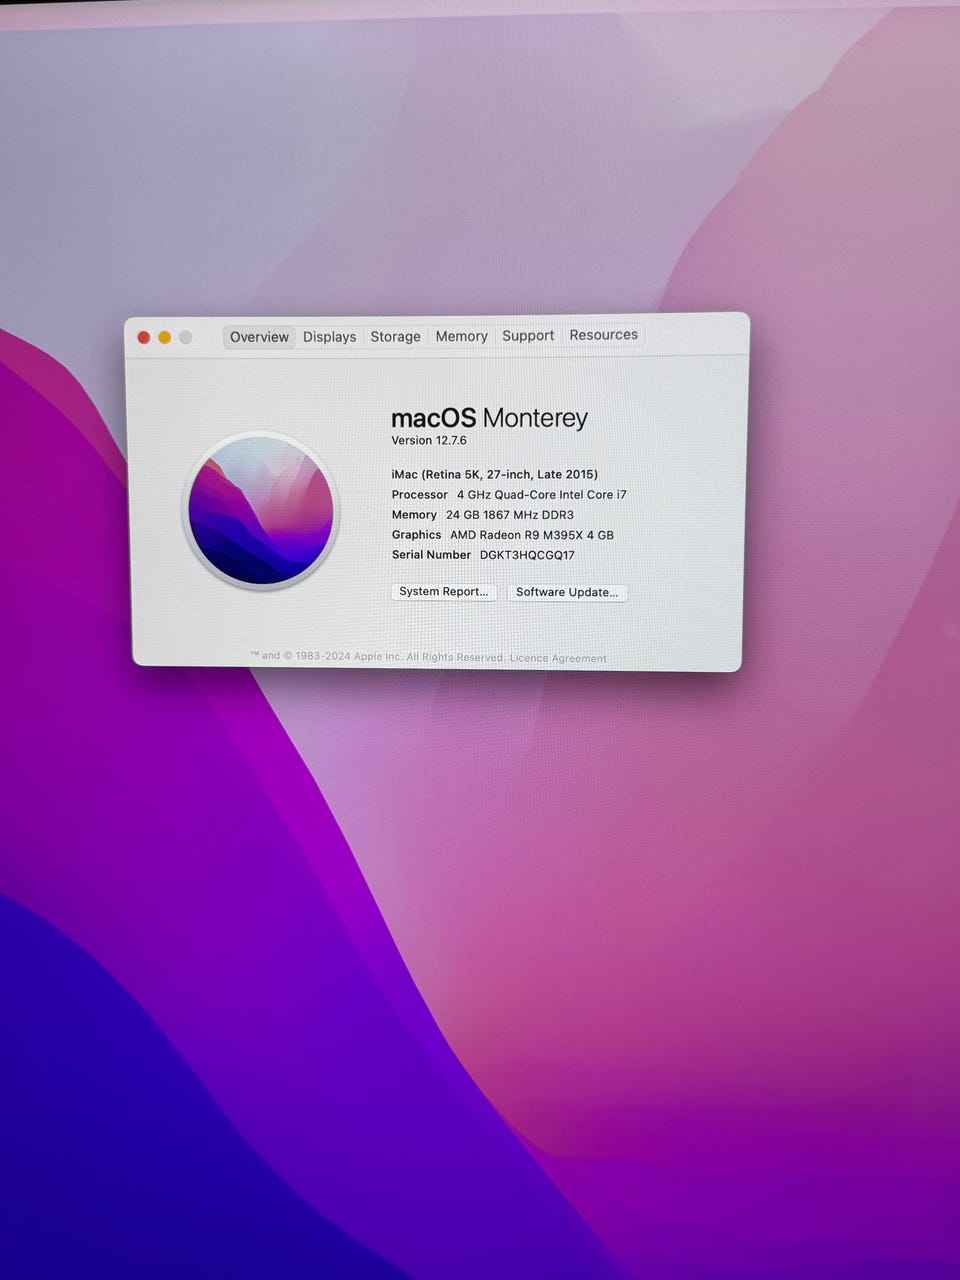This screenshot has height=1280, width=960.
Task: Switch to the Overview tab
Action: coord(259,337)
